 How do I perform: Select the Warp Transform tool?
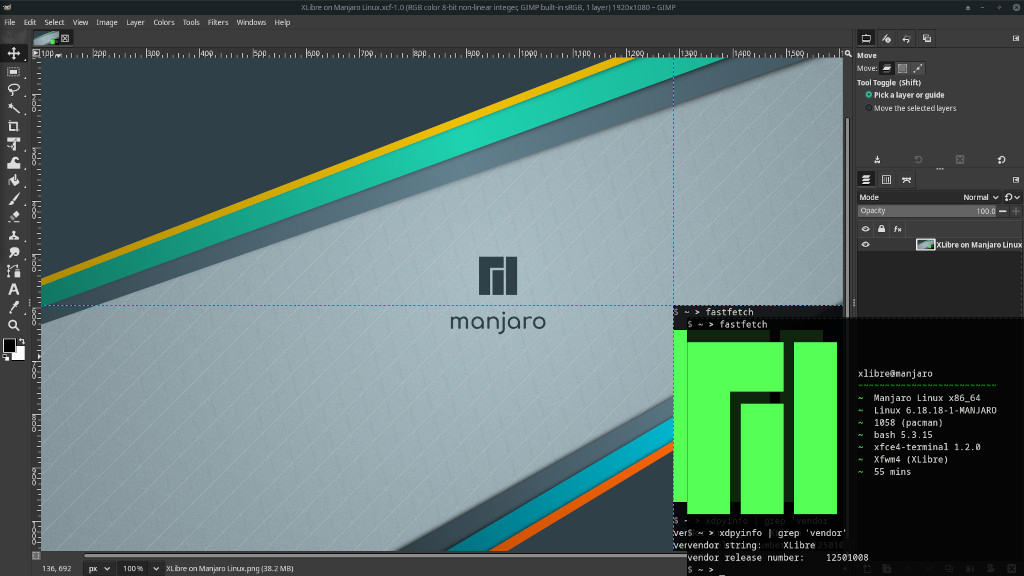[x=14, y=163]
